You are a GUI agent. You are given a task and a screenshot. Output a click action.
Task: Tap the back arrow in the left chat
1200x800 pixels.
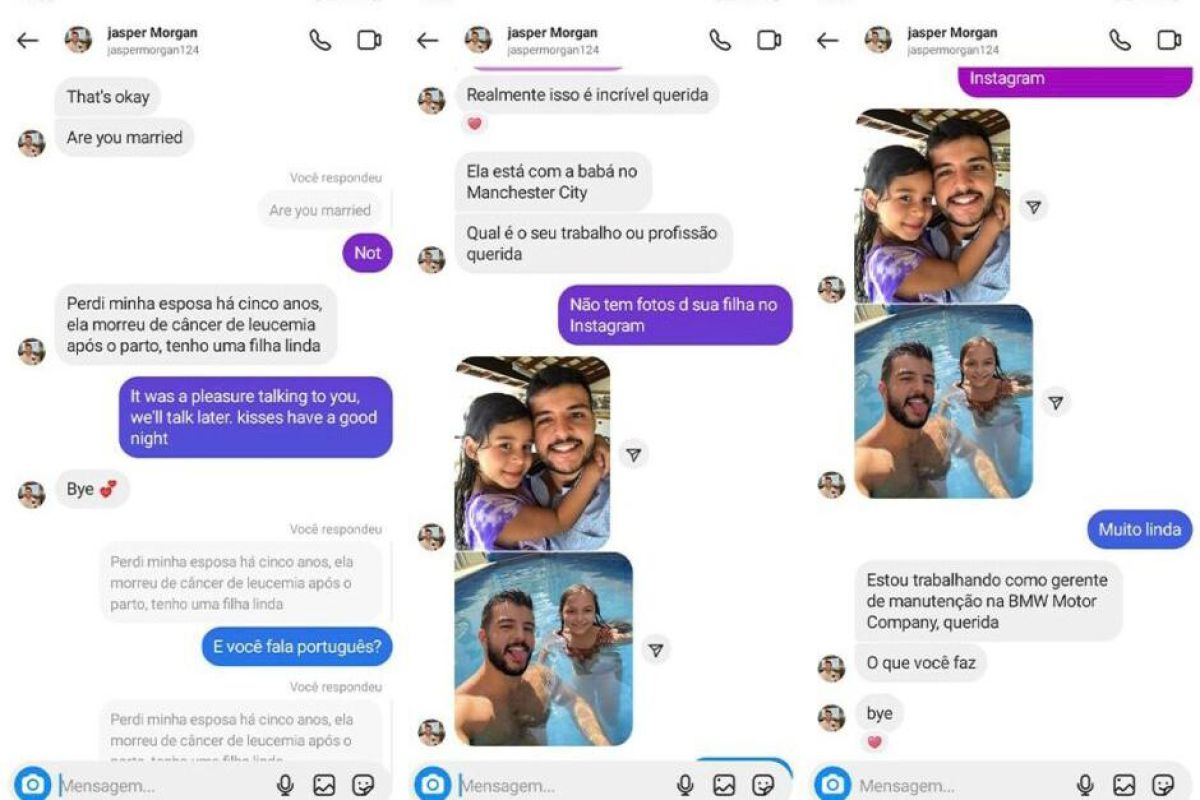pos(27,41)
